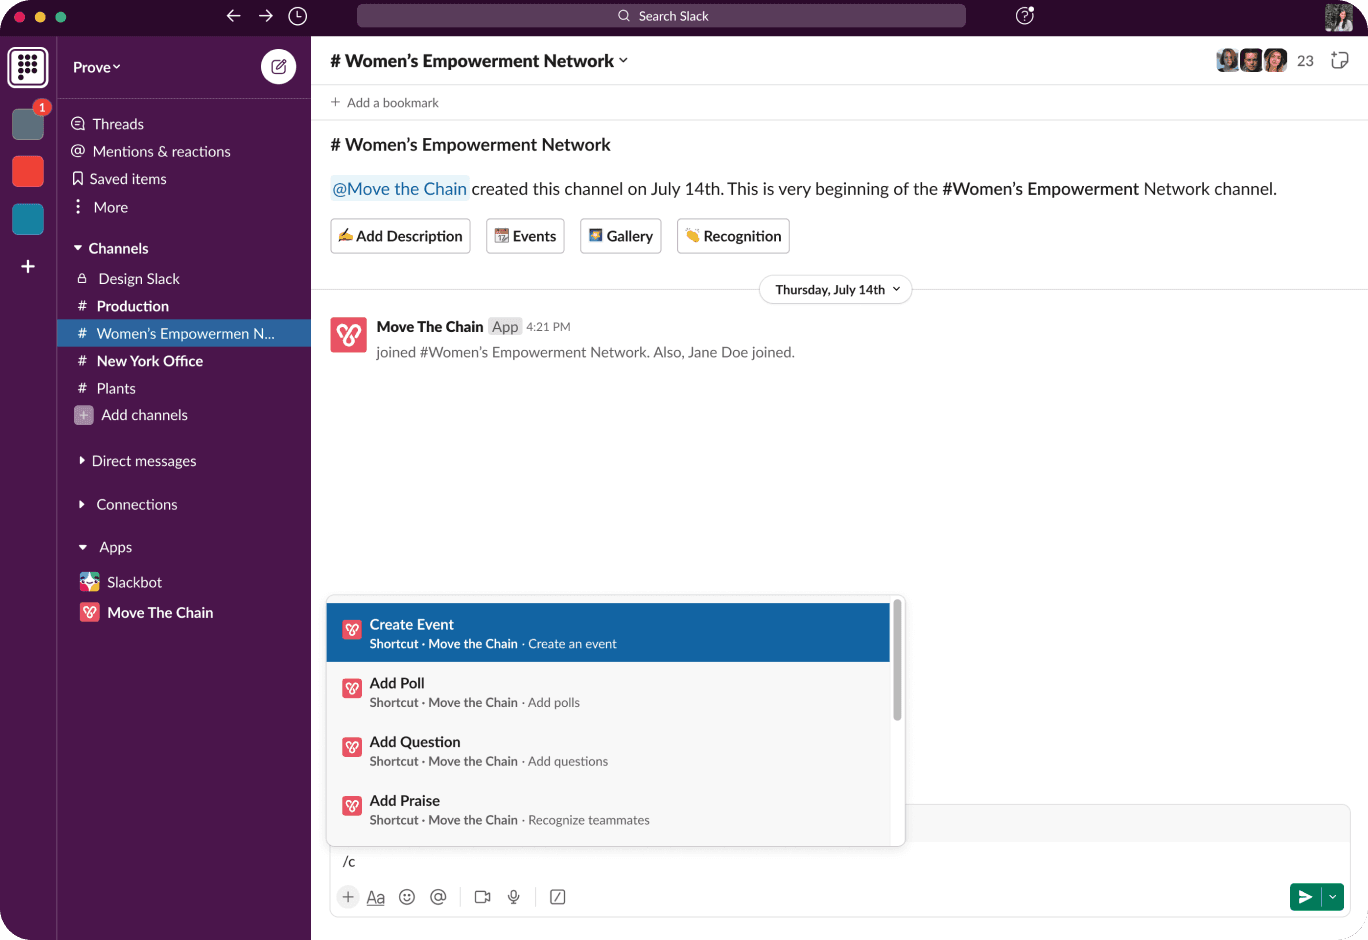This screenshot has width=1368, height=940.
Task: Click the Gallery button
Action: [x=621, y=236]
